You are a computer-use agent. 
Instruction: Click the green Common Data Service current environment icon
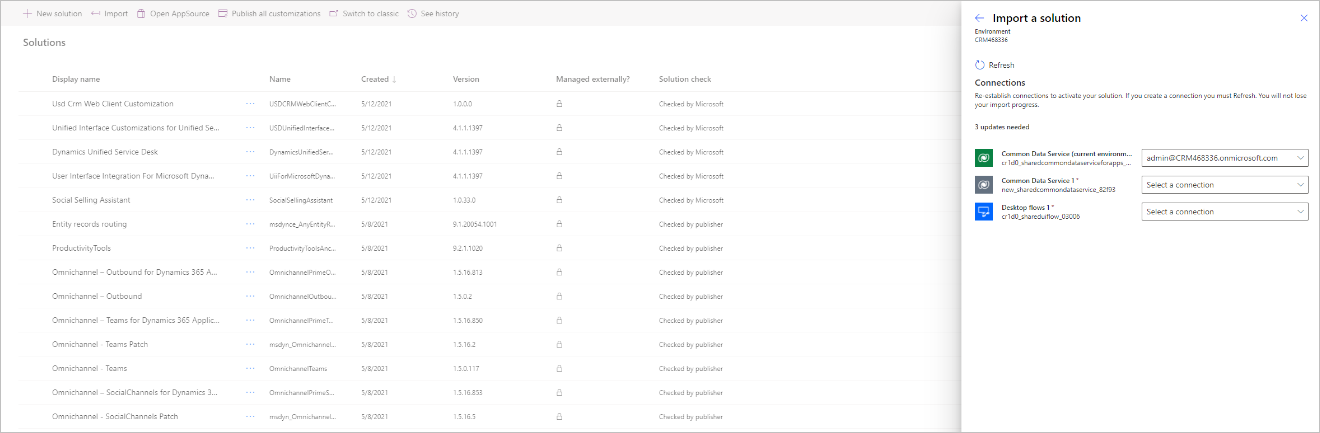(983, 158)
